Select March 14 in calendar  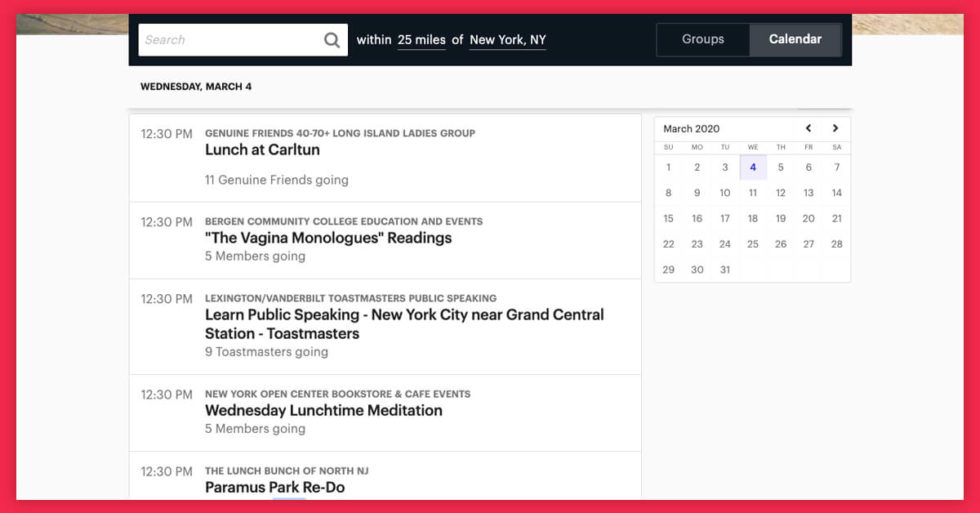(837, 193)
